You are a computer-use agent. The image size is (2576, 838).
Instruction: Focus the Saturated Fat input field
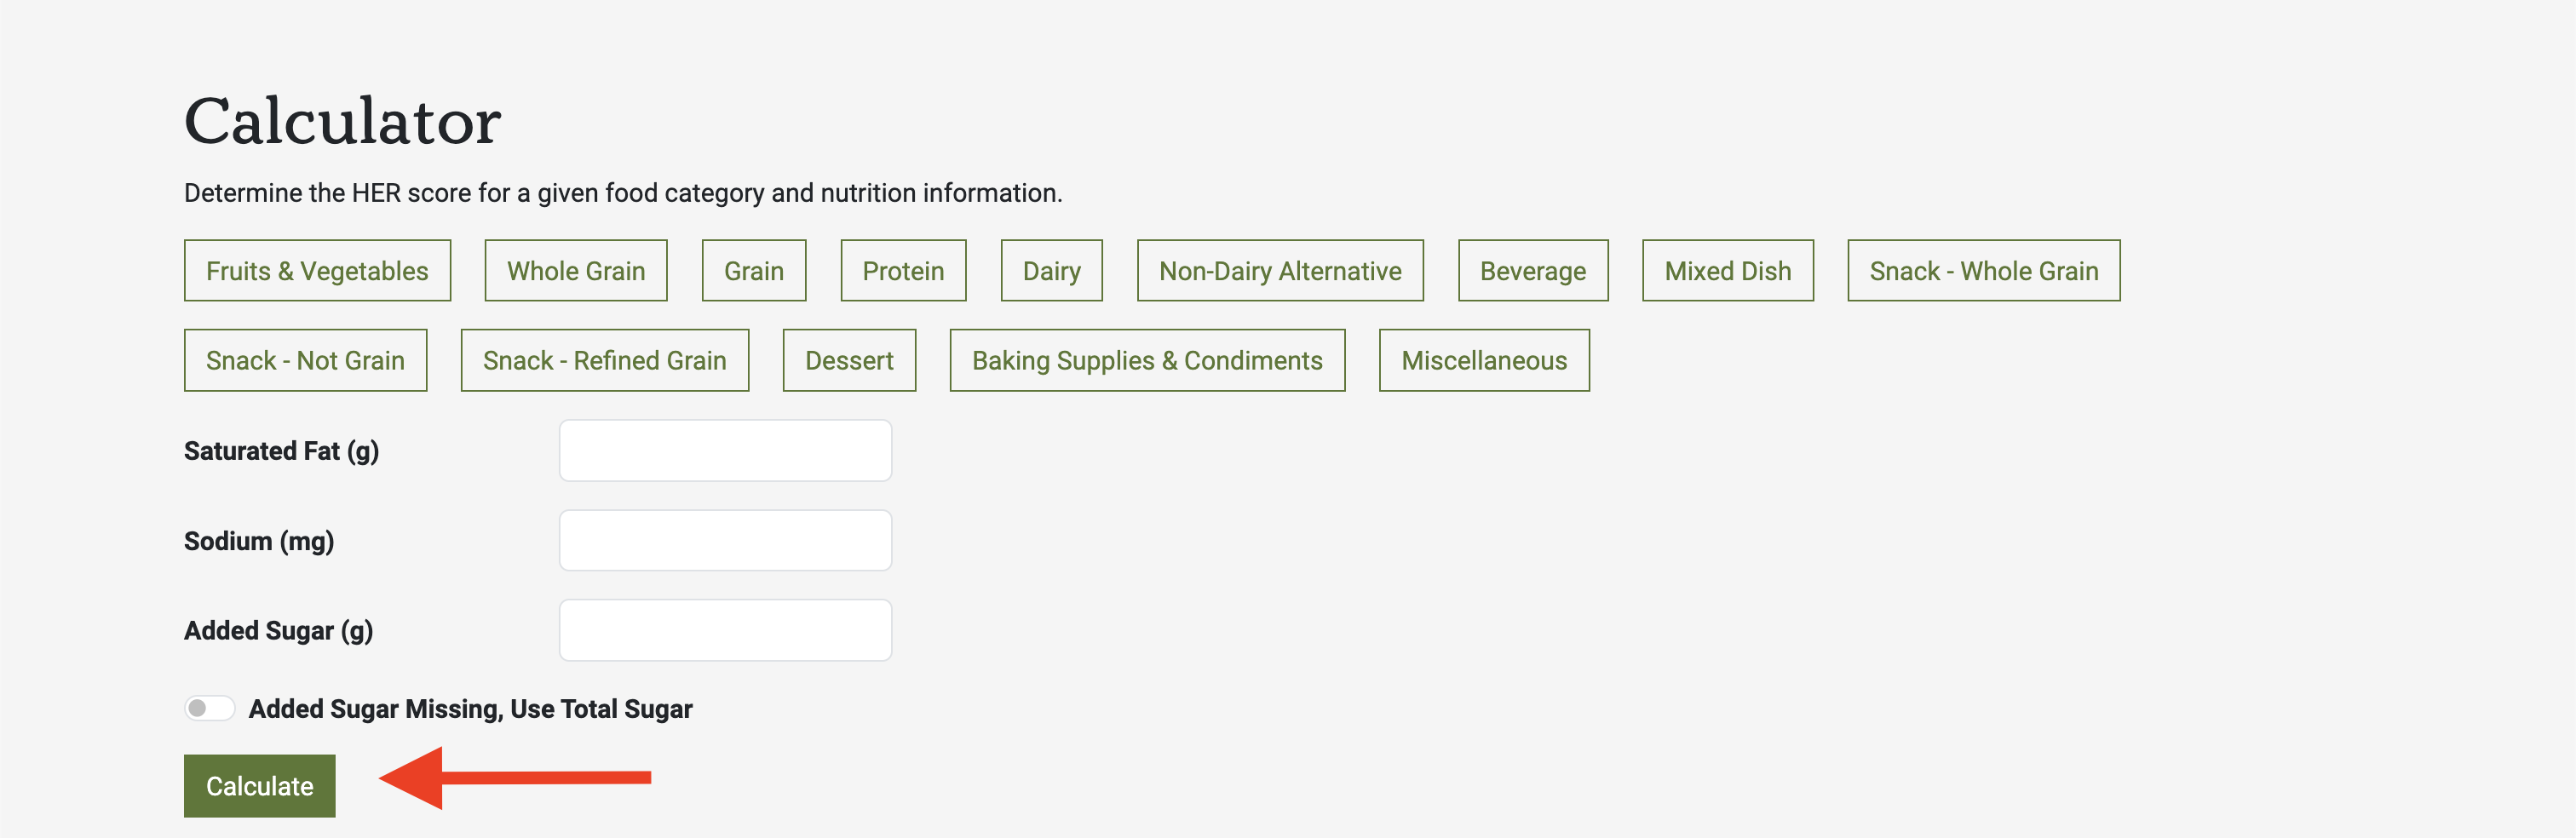pyautogui.click(x=725, y=451)
